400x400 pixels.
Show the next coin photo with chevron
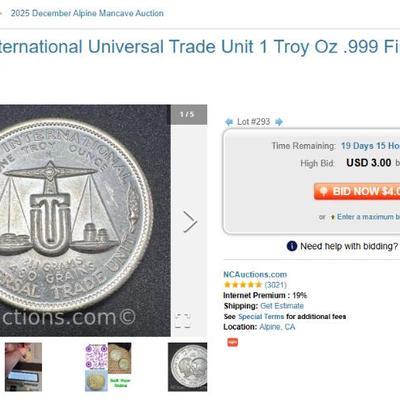190,221
